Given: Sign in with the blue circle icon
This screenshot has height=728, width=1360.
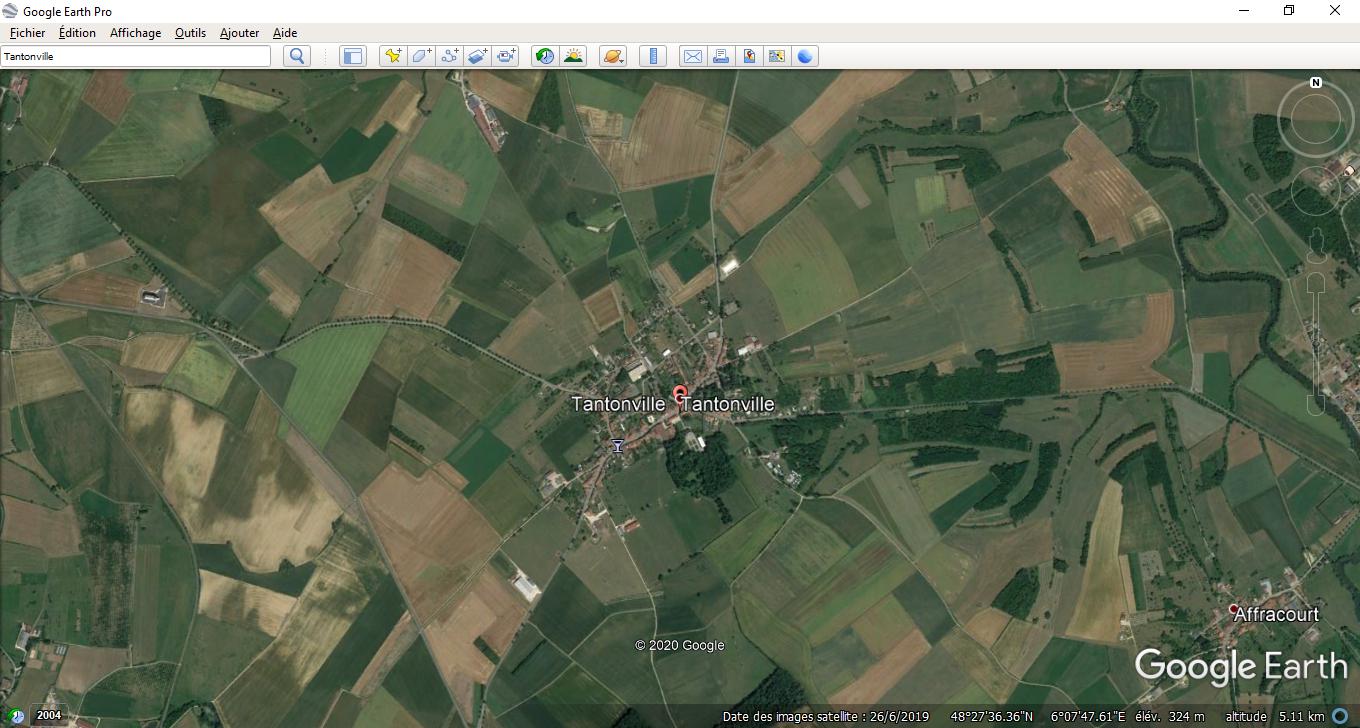Looking at the screenshot, I should [805, 56].
